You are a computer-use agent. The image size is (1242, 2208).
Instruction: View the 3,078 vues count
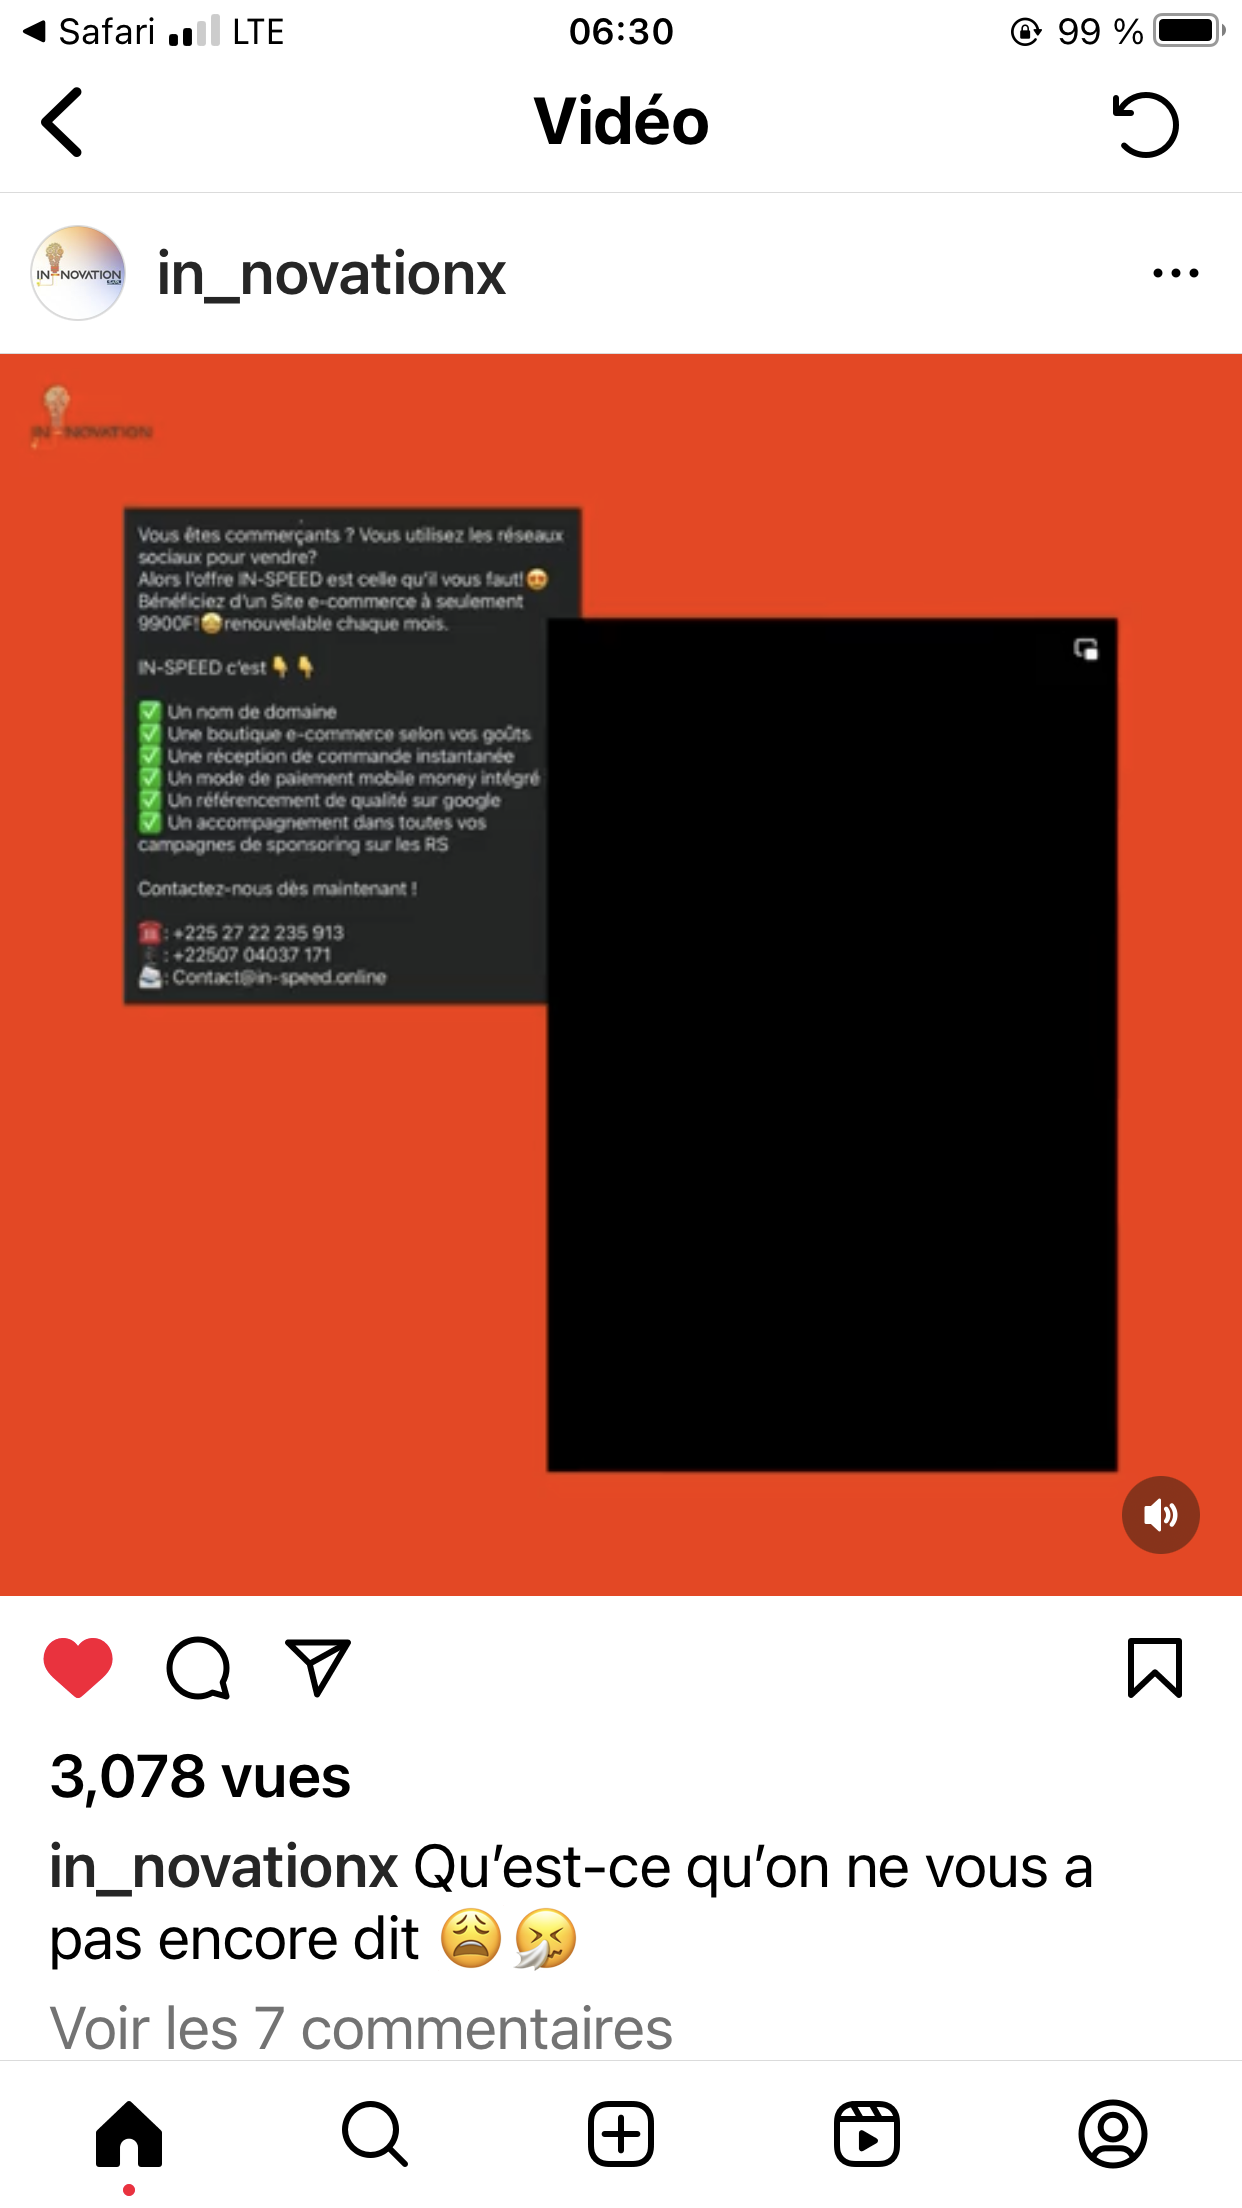click(x=200, y=1777)
